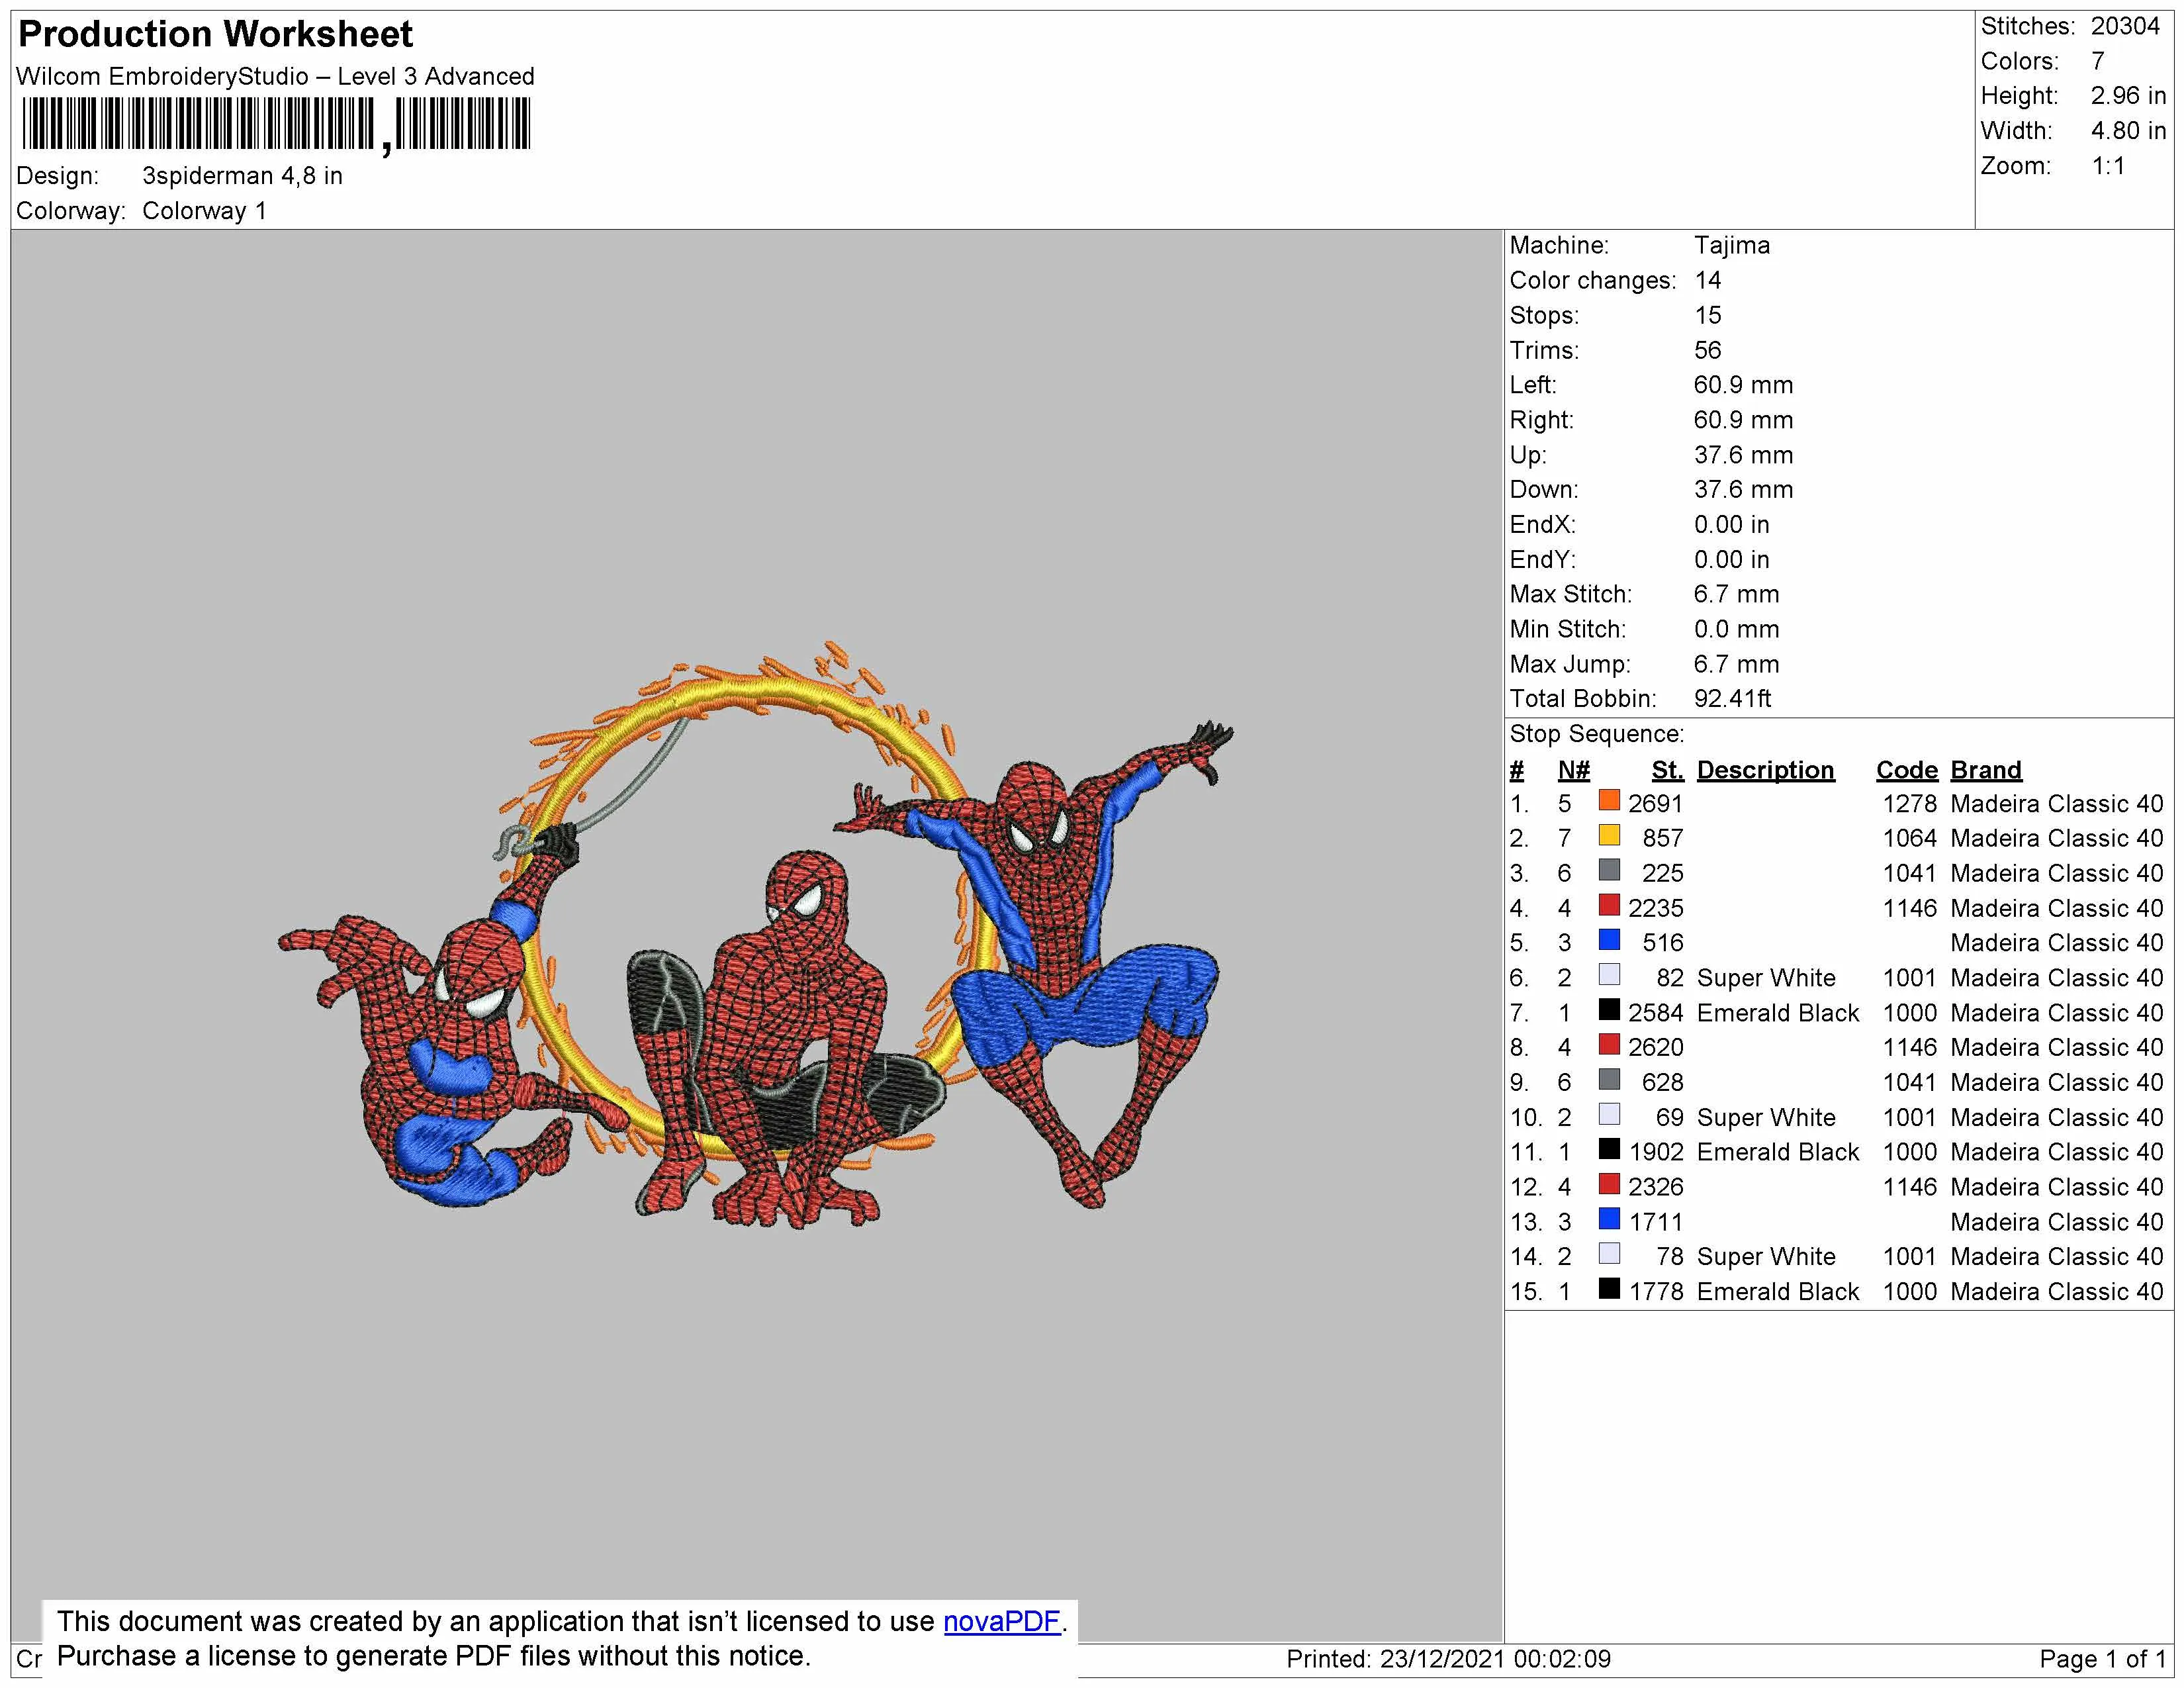Click the white swatch in stop 6

click(x=1609, y=973)
